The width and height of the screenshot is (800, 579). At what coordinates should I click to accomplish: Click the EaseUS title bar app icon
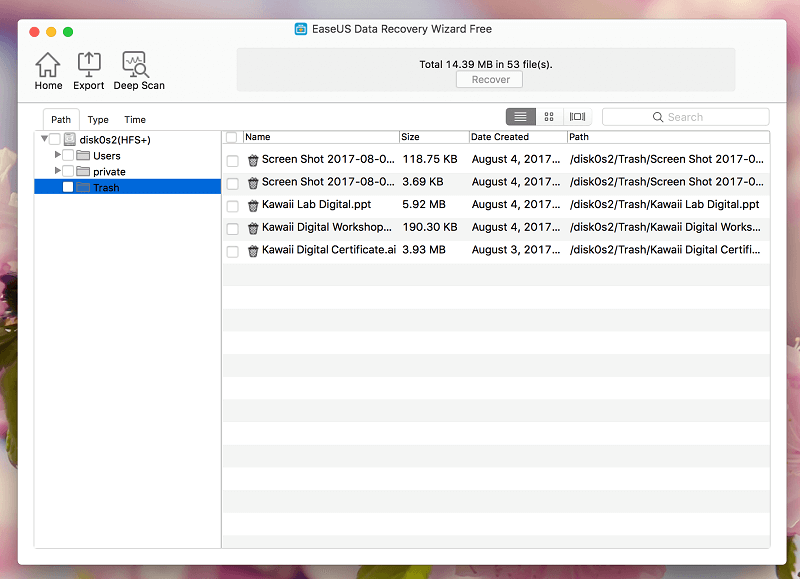301,29
